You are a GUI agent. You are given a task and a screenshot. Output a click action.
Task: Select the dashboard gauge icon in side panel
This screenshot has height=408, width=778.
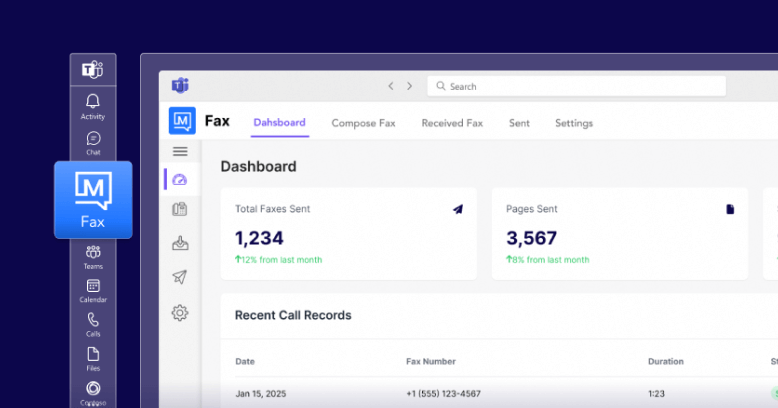[x=180, y=180]
